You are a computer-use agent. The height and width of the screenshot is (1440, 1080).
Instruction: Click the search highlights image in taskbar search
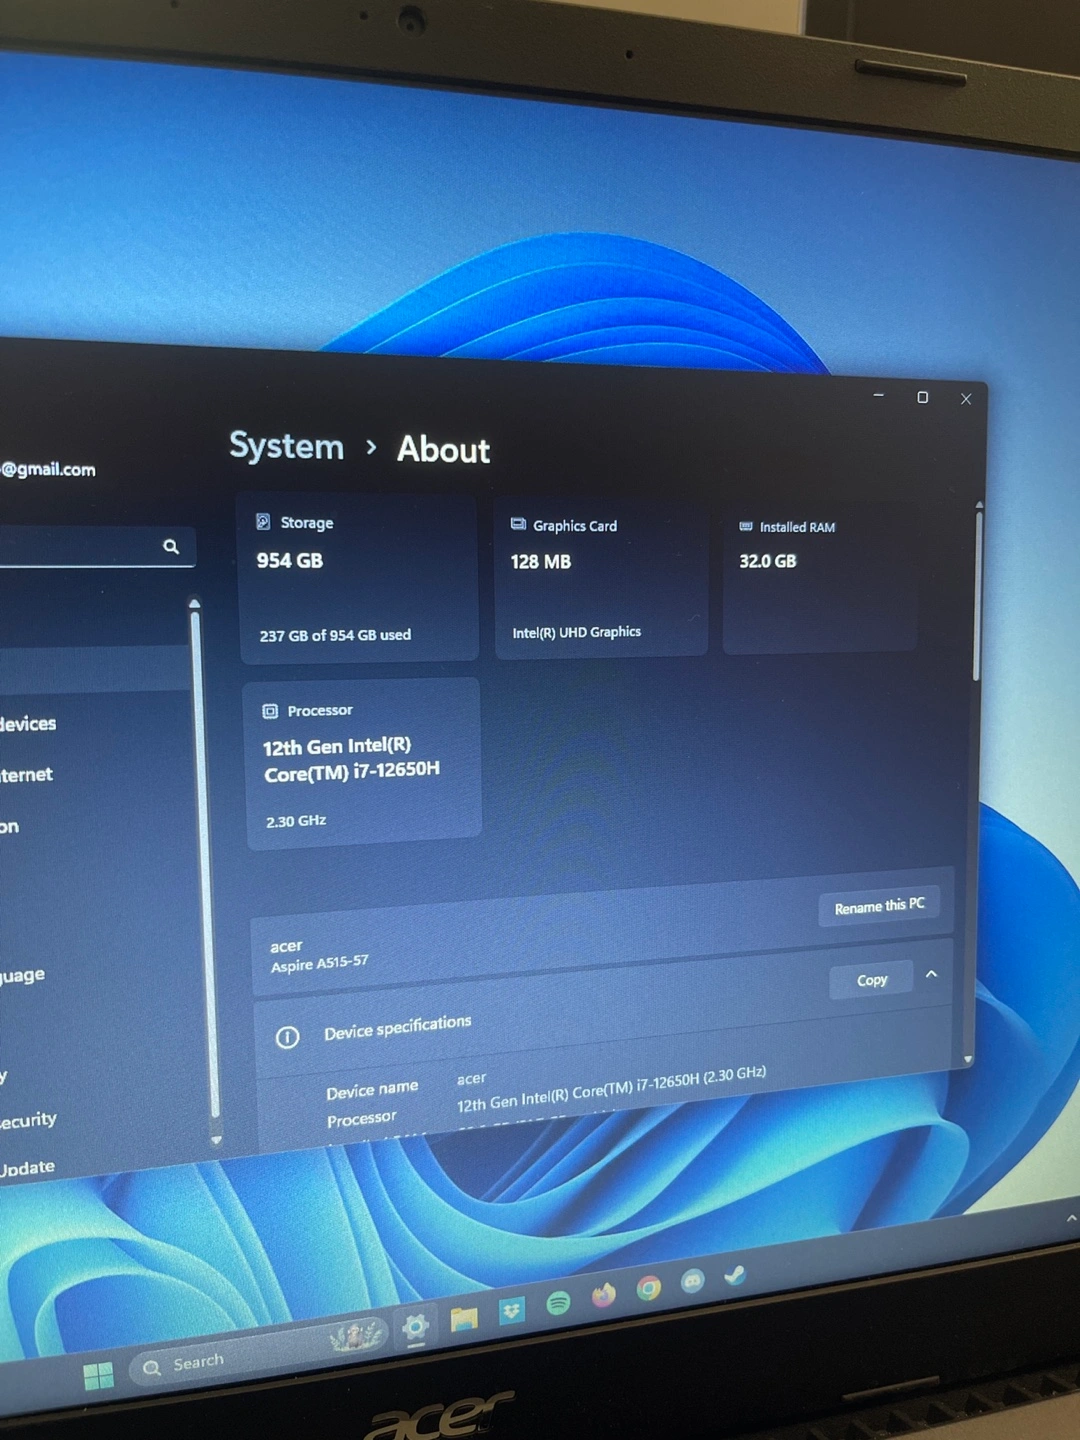(x=355, y=1336)
